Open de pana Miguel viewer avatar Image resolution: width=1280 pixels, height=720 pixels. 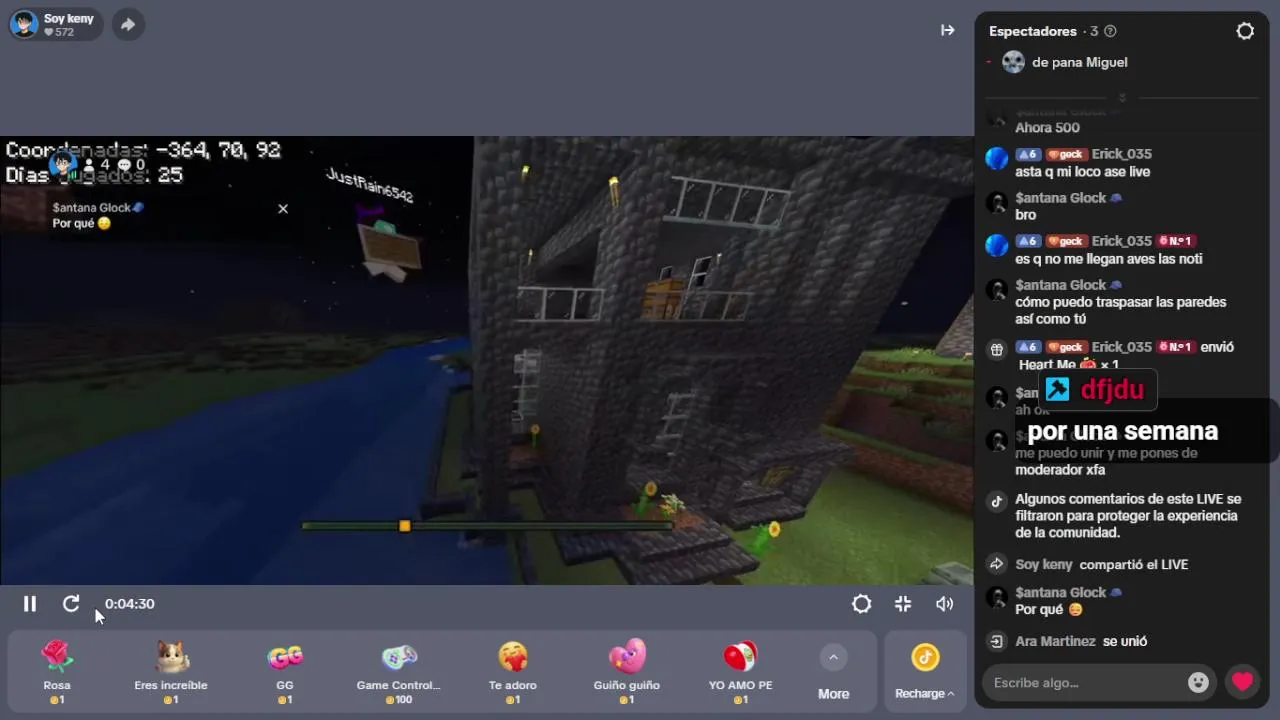[1013, 62]
